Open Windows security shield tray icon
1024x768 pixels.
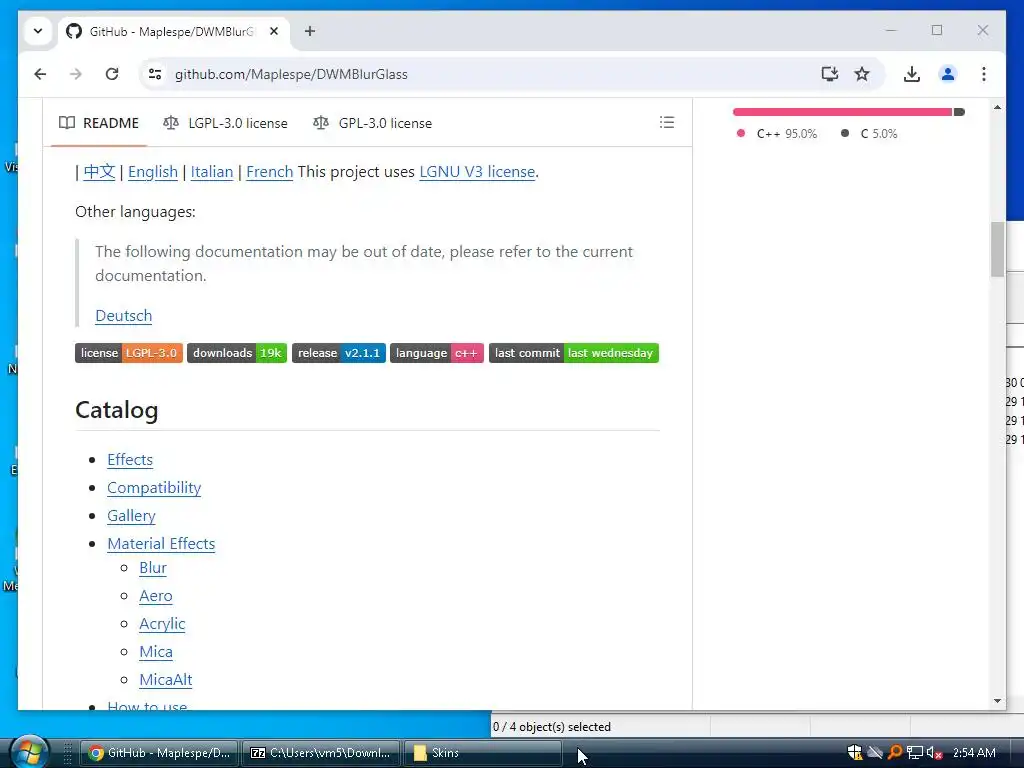(x=855, y=752)
